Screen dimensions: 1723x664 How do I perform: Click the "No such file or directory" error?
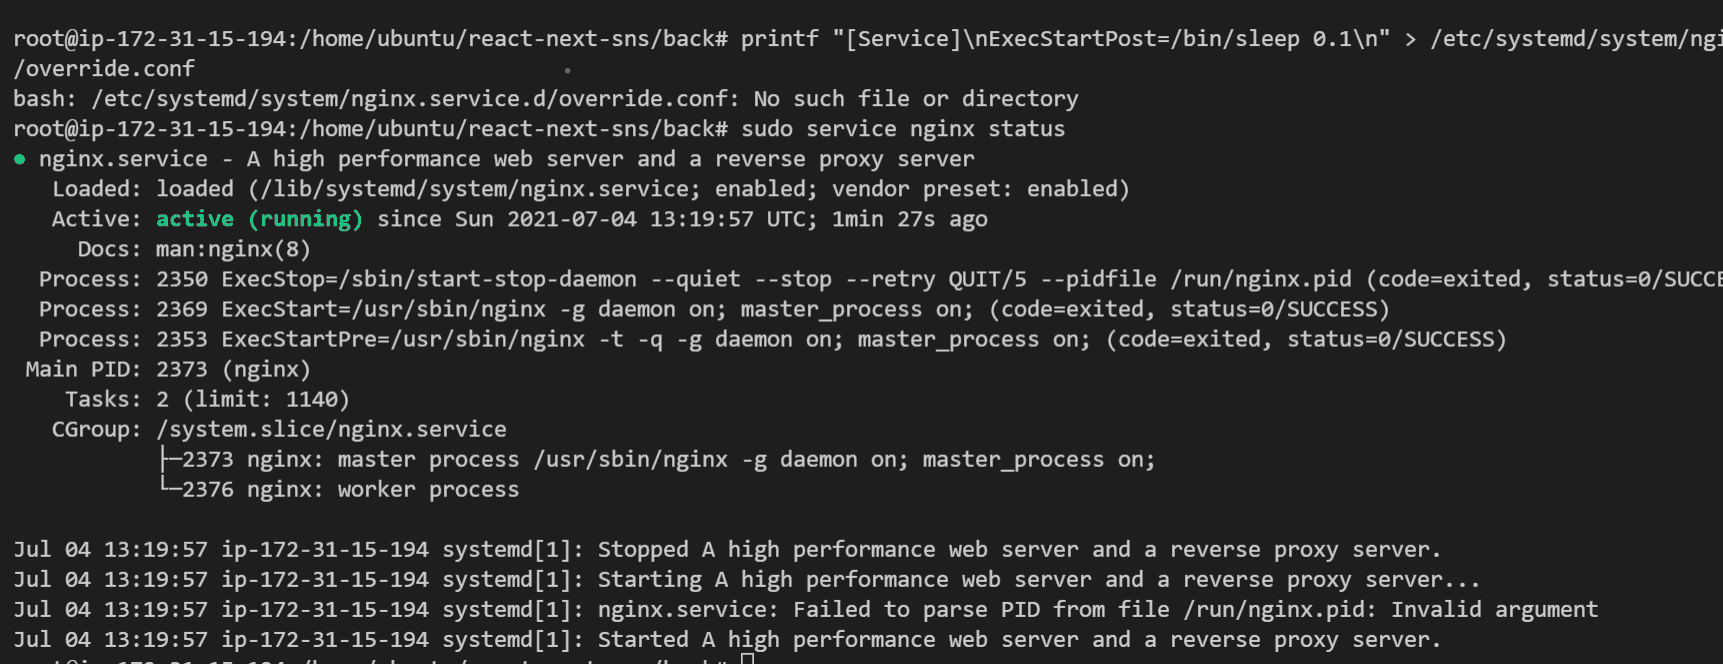916,99
